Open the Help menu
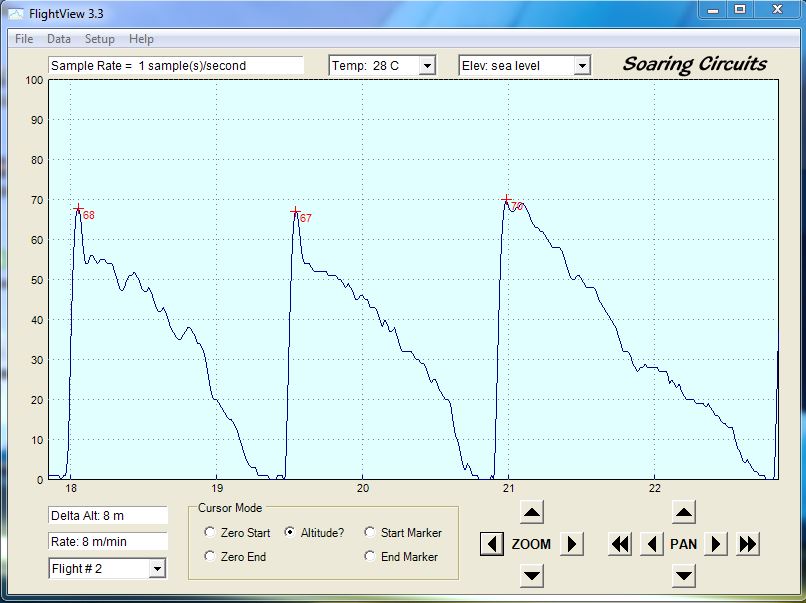Viewport: 806px width, 603px height. (x=141, y=39)
